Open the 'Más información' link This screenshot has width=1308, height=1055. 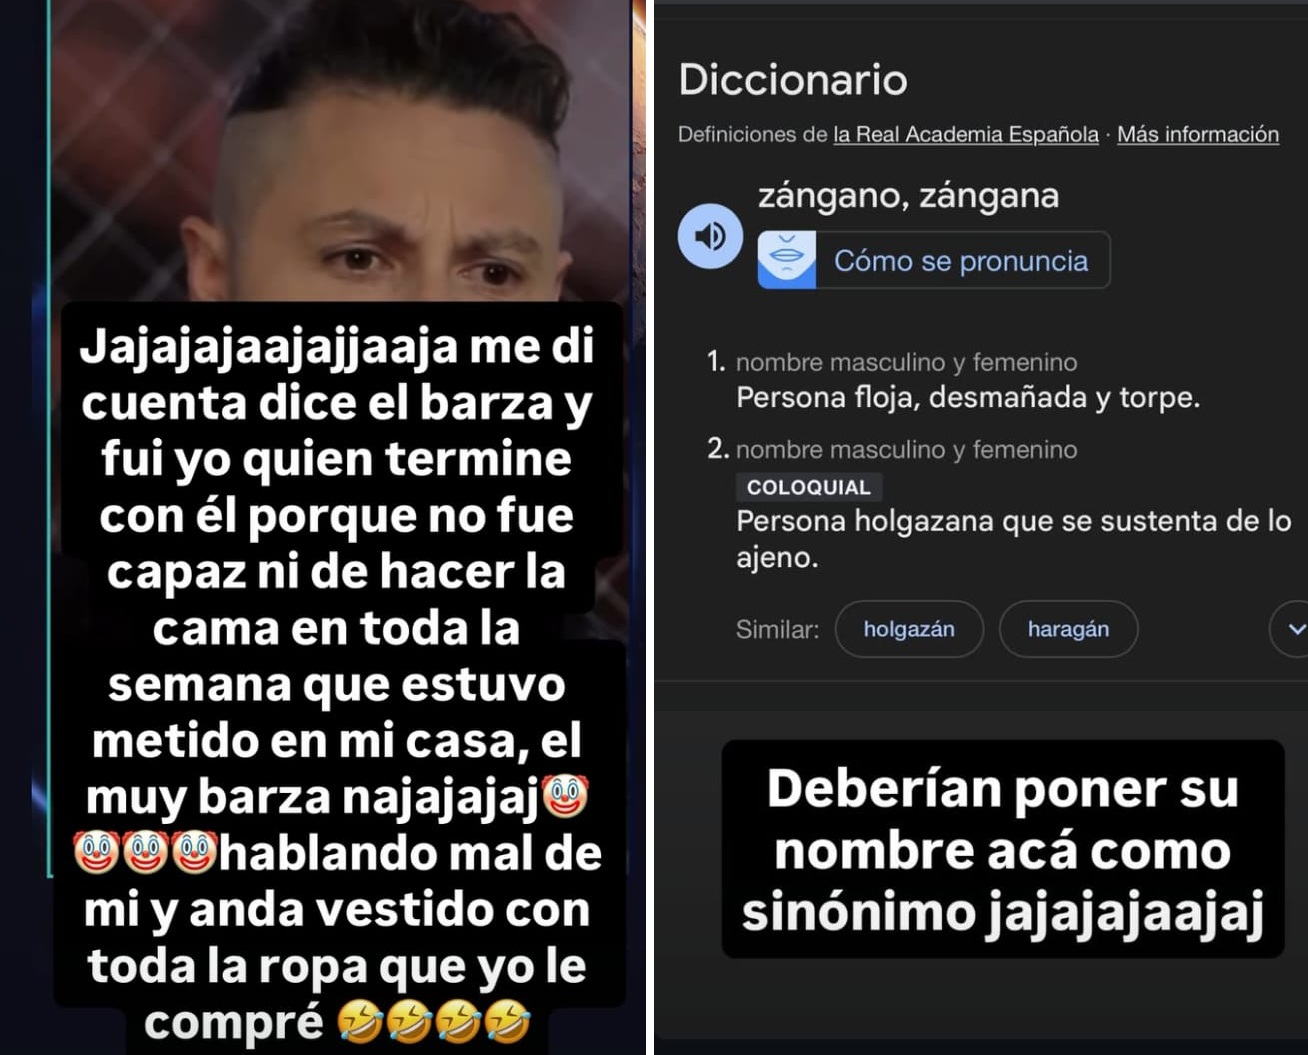(1198, 134)
